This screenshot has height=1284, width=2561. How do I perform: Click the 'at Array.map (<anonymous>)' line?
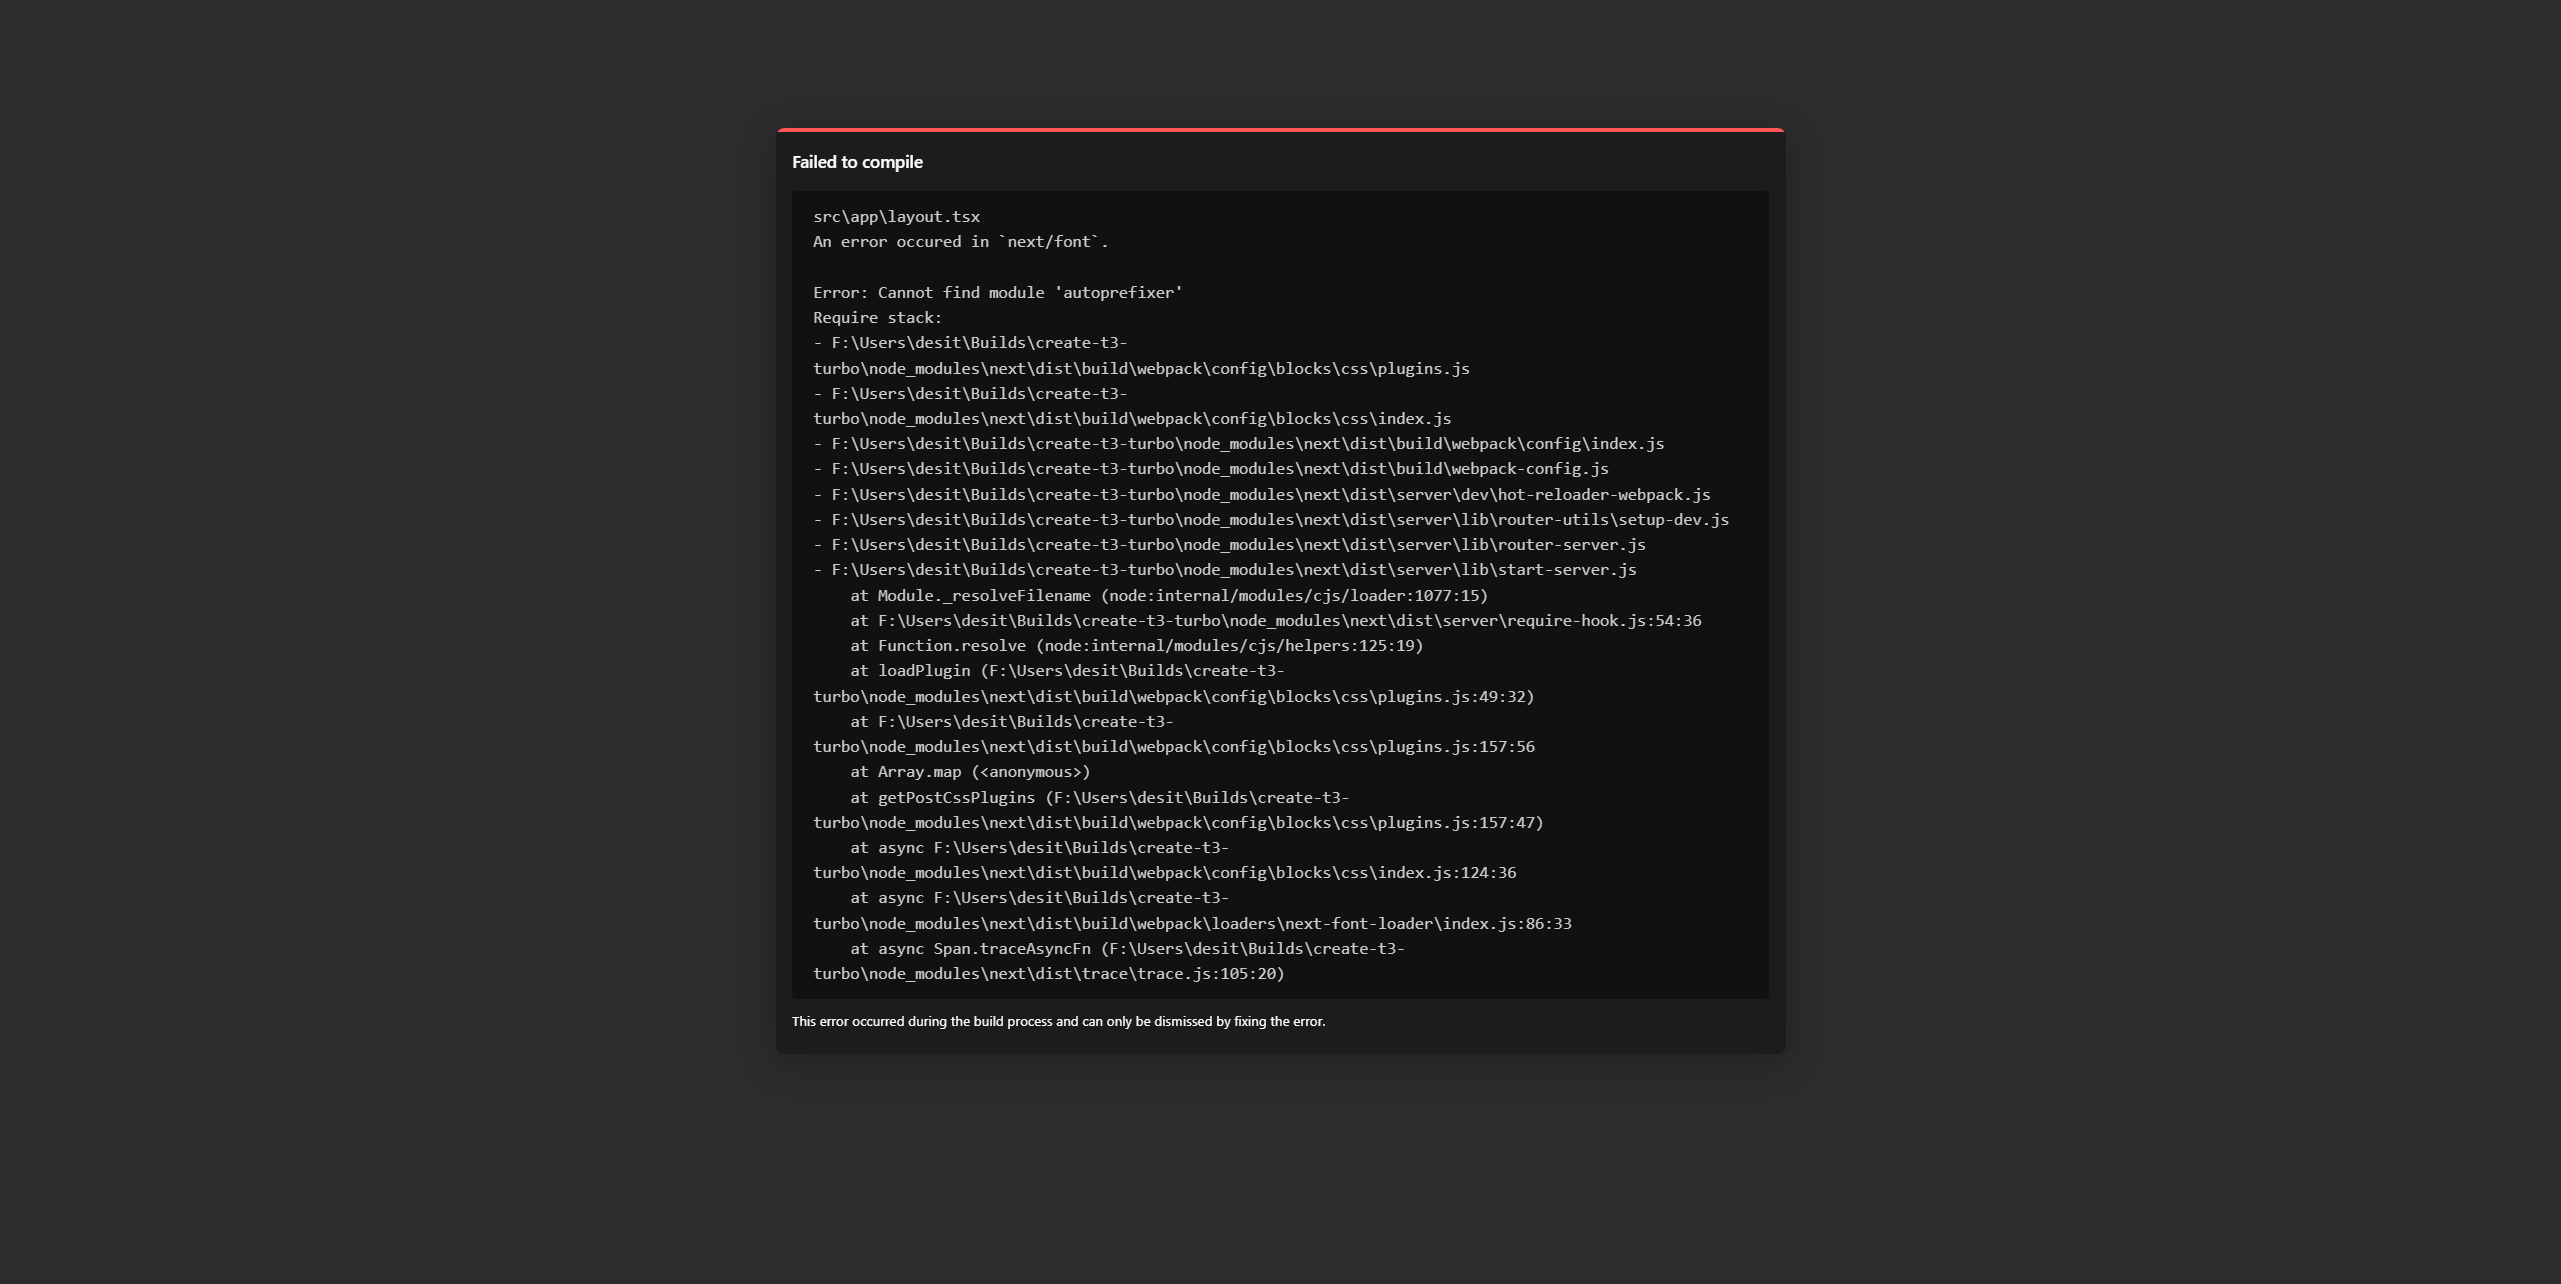pos(970,772)
